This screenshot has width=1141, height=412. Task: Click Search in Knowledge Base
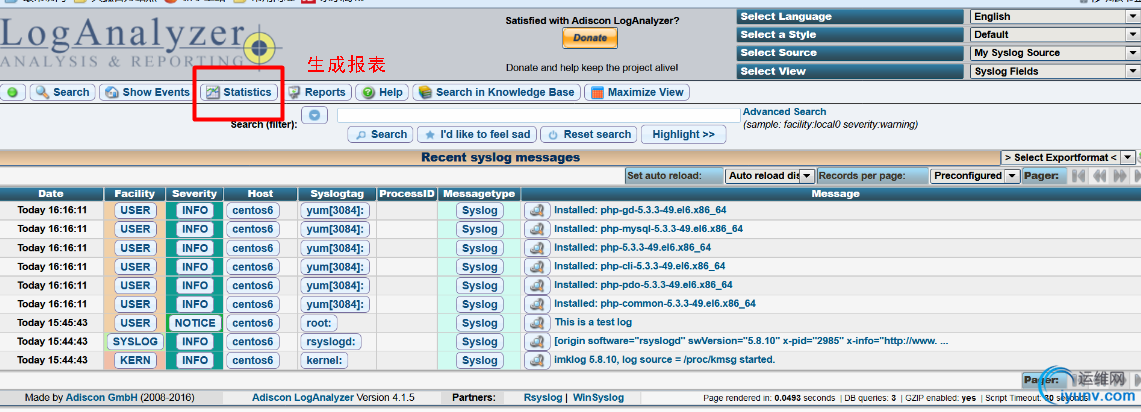497,92
